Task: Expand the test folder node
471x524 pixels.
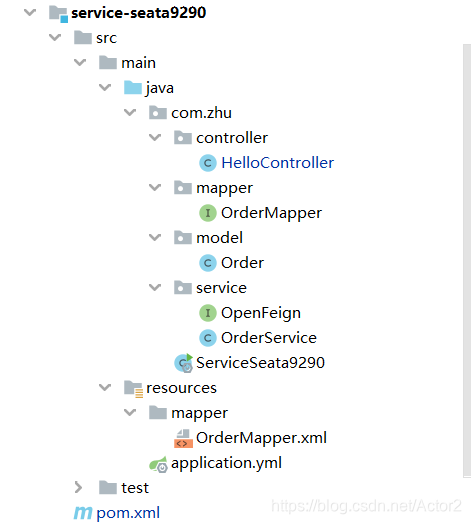Action: [79, 488]
